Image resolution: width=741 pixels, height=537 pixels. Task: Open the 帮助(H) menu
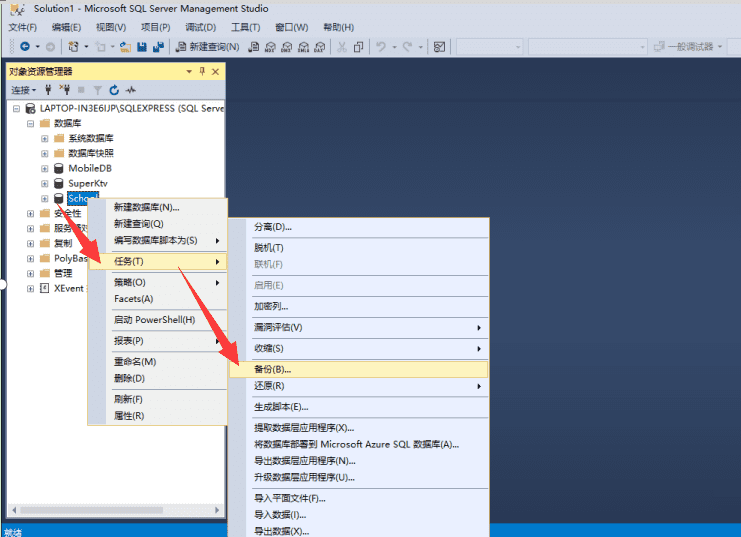click(x=338, y=27)
